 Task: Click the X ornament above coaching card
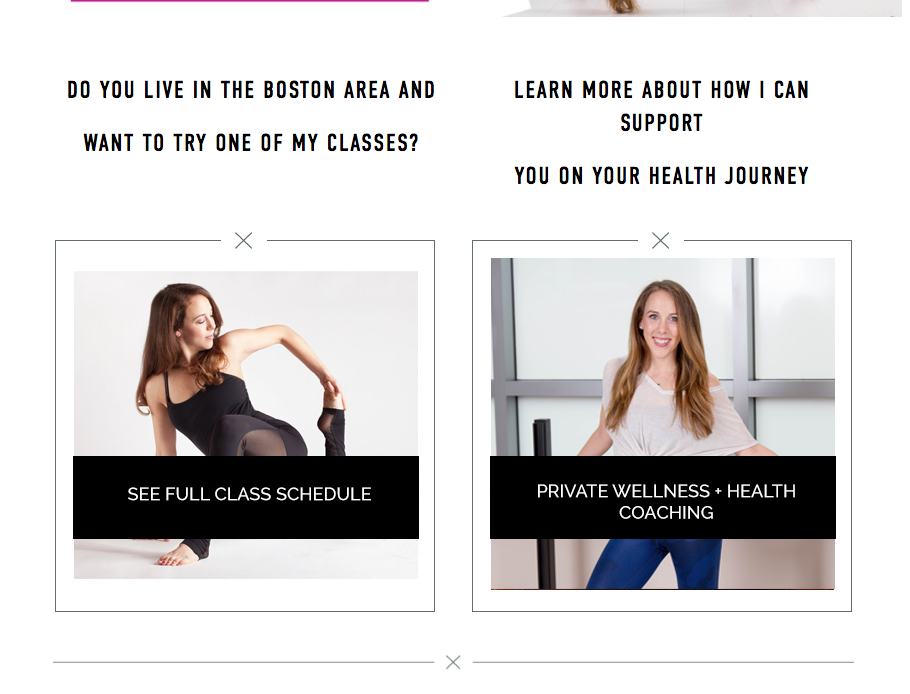coord(660,240)
